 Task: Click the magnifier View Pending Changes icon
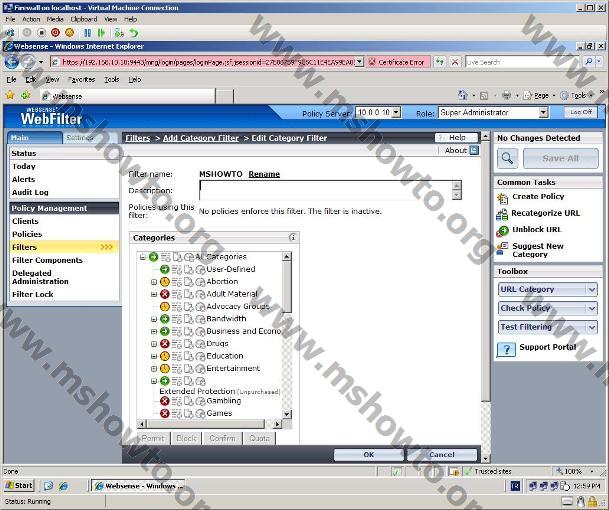click(507, 158)
